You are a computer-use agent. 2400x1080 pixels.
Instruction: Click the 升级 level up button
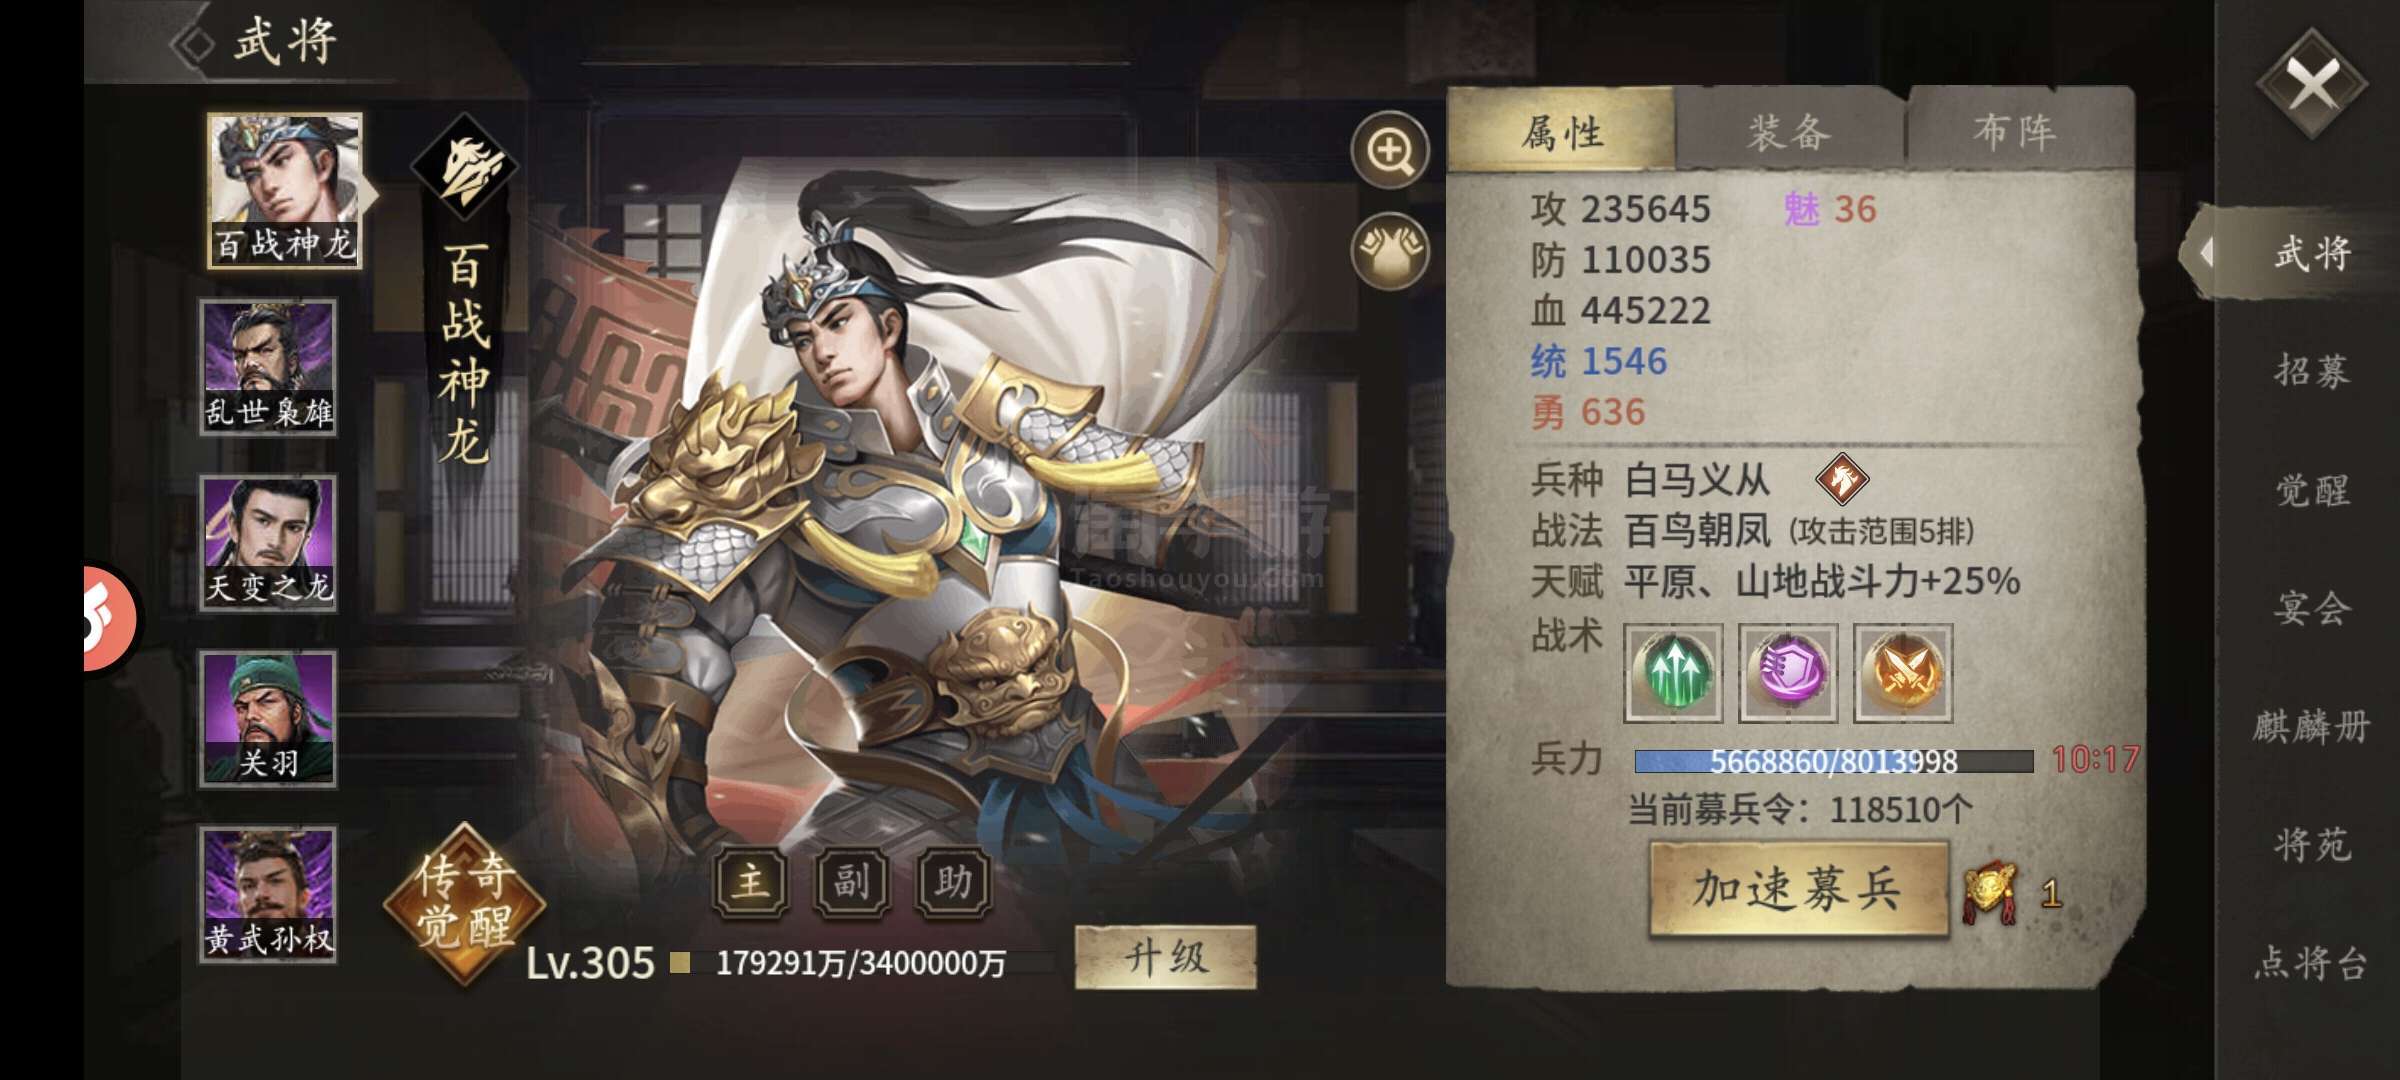1165,957
